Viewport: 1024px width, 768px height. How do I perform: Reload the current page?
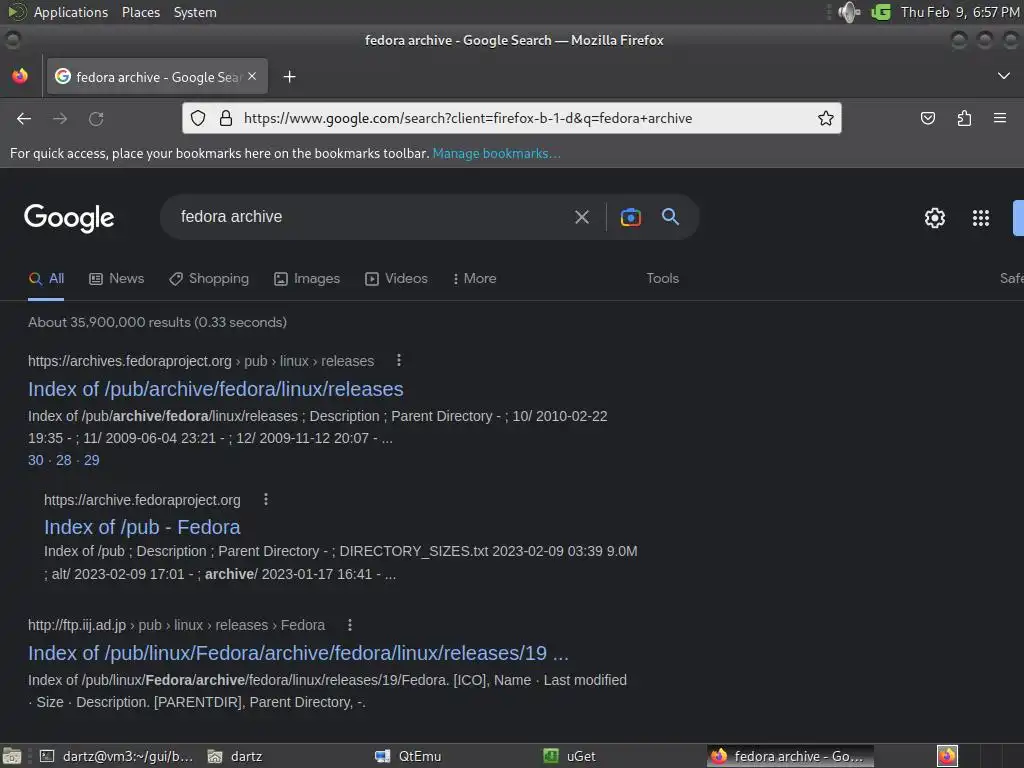[96, 118]
